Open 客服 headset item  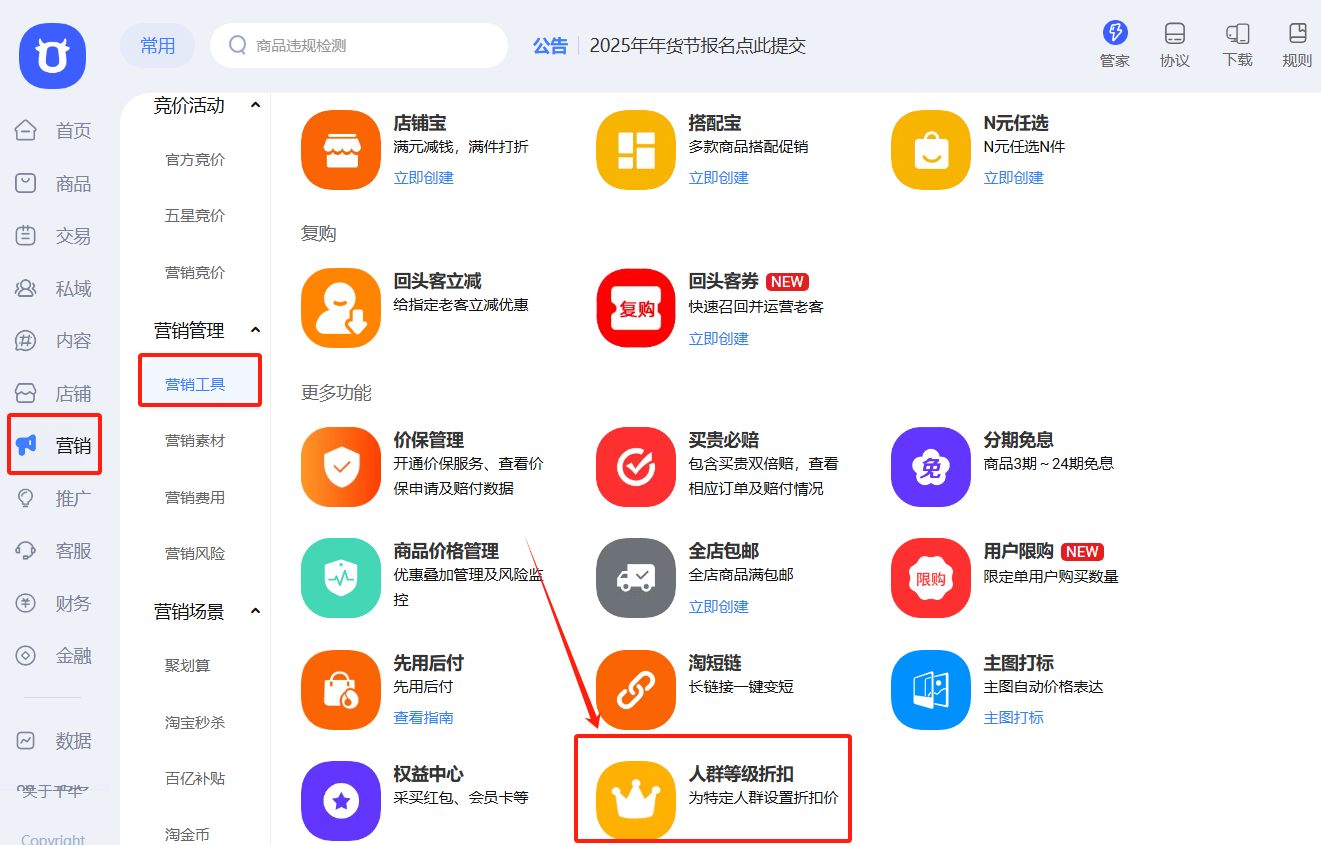tap(54, 551)
